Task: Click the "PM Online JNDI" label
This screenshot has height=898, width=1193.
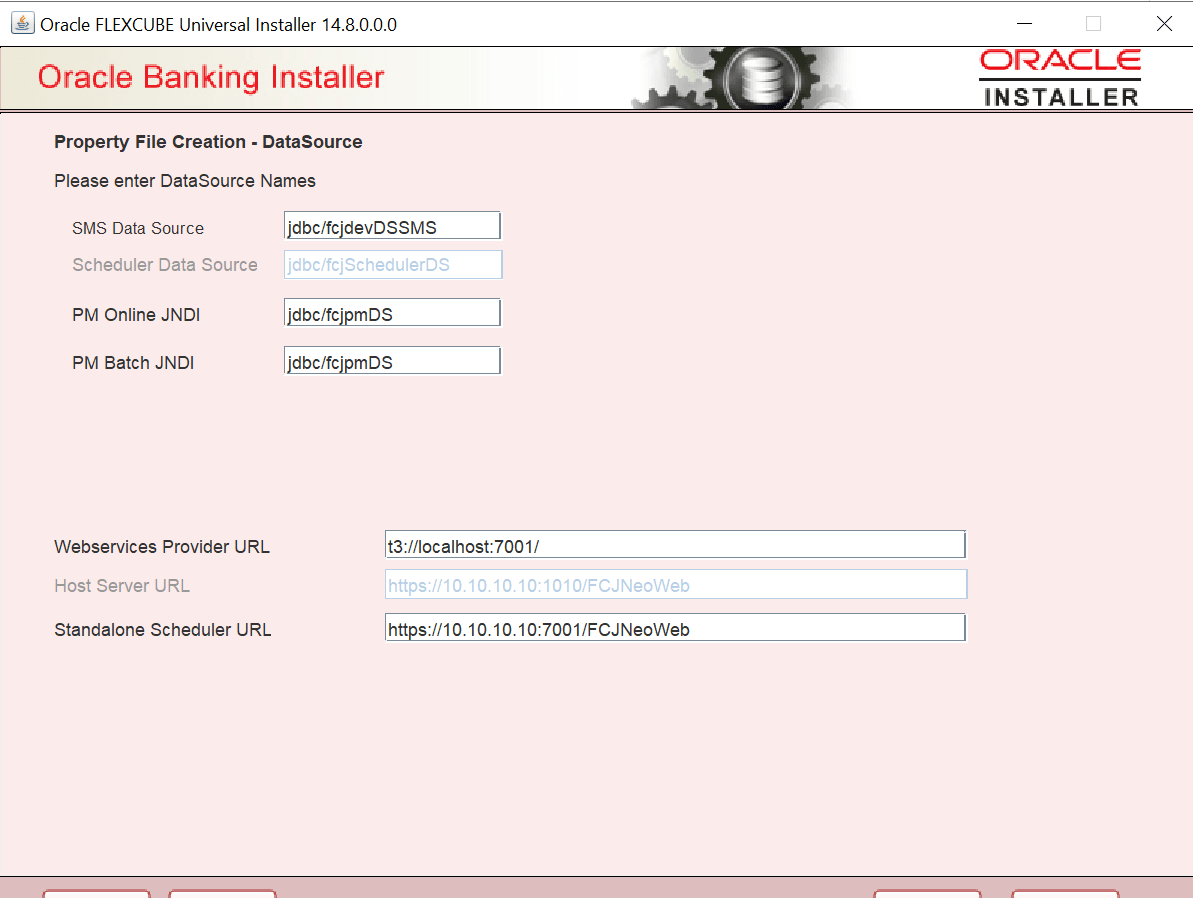Action: (x=136, y=315)
